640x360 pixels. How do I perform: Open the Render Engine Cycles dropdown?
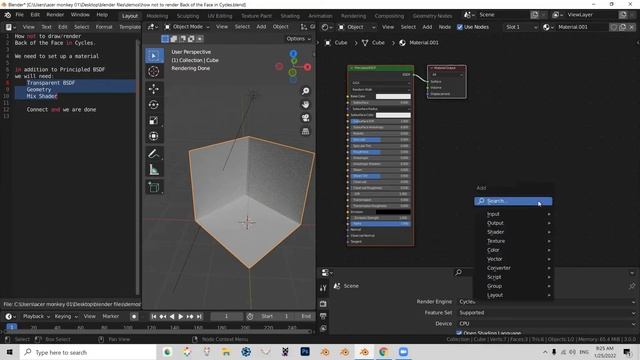(x=546, y=302)
